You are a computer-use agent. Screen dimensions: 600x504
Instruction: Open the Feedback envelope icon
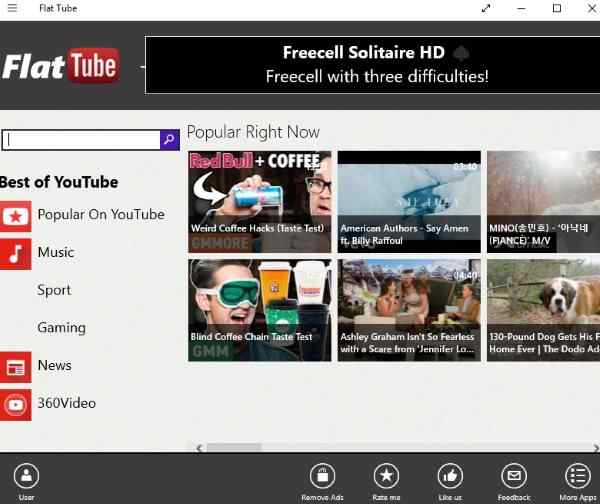pos(514,476)
